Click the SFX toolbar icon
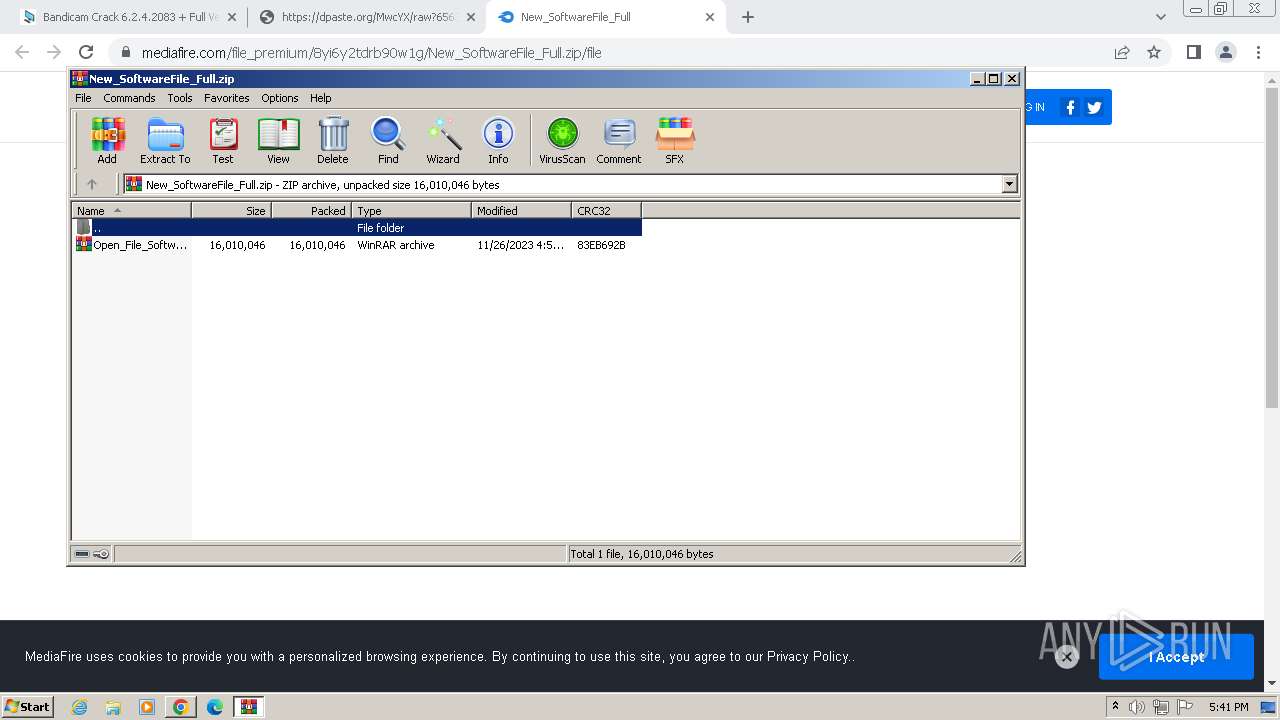 click(x=675, y=140)
